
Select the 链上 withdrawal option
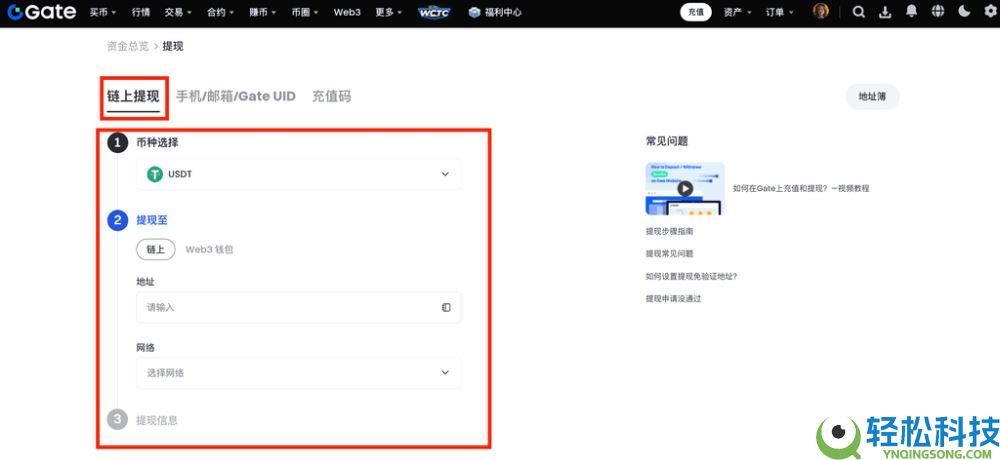tap(156, 249)
